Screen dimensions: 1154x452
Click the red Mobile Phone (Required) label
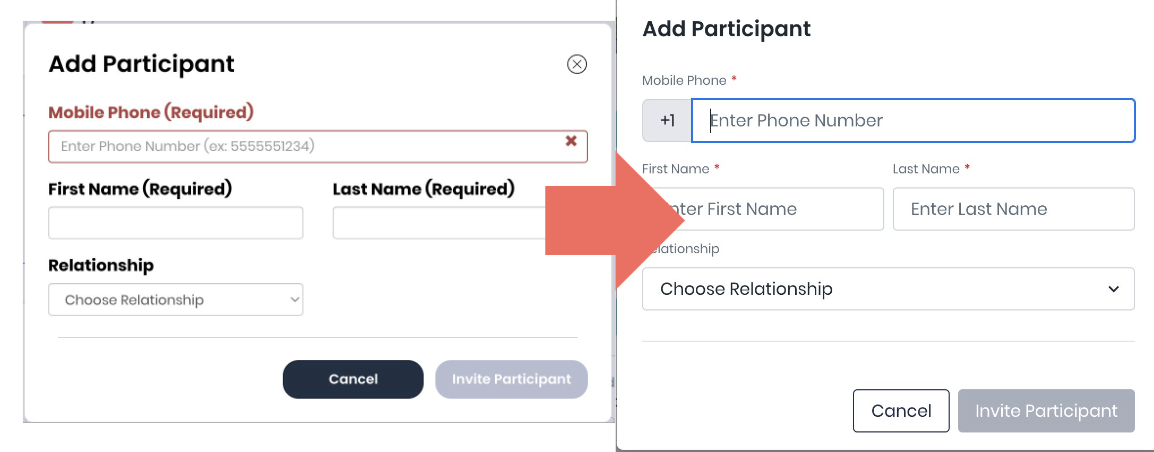click(151, 112)
